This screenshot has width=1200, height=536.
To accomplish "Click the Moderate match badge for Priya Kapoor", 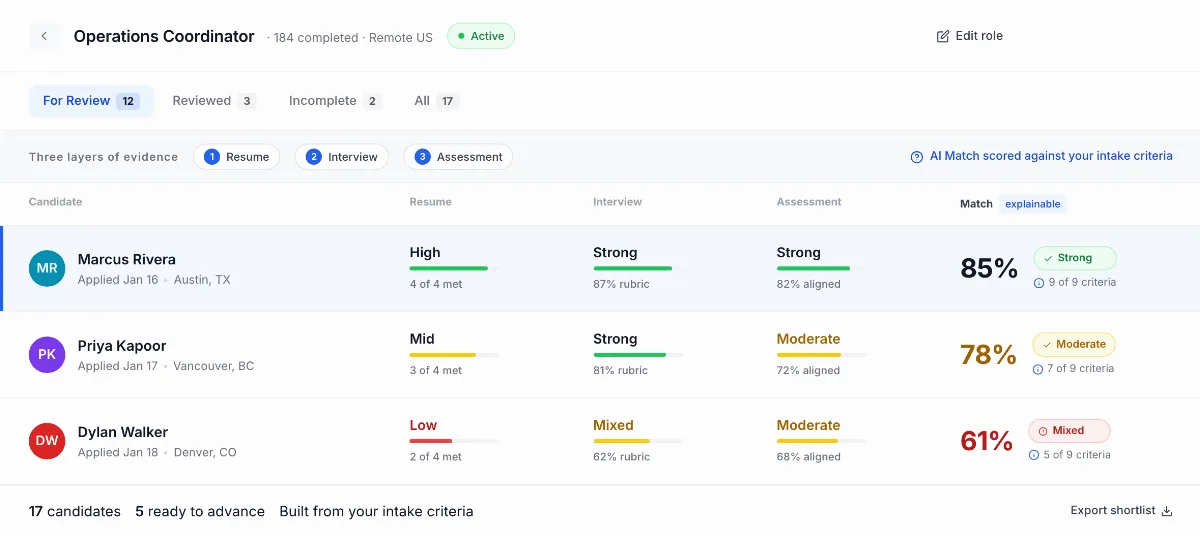I will 1074,344.
